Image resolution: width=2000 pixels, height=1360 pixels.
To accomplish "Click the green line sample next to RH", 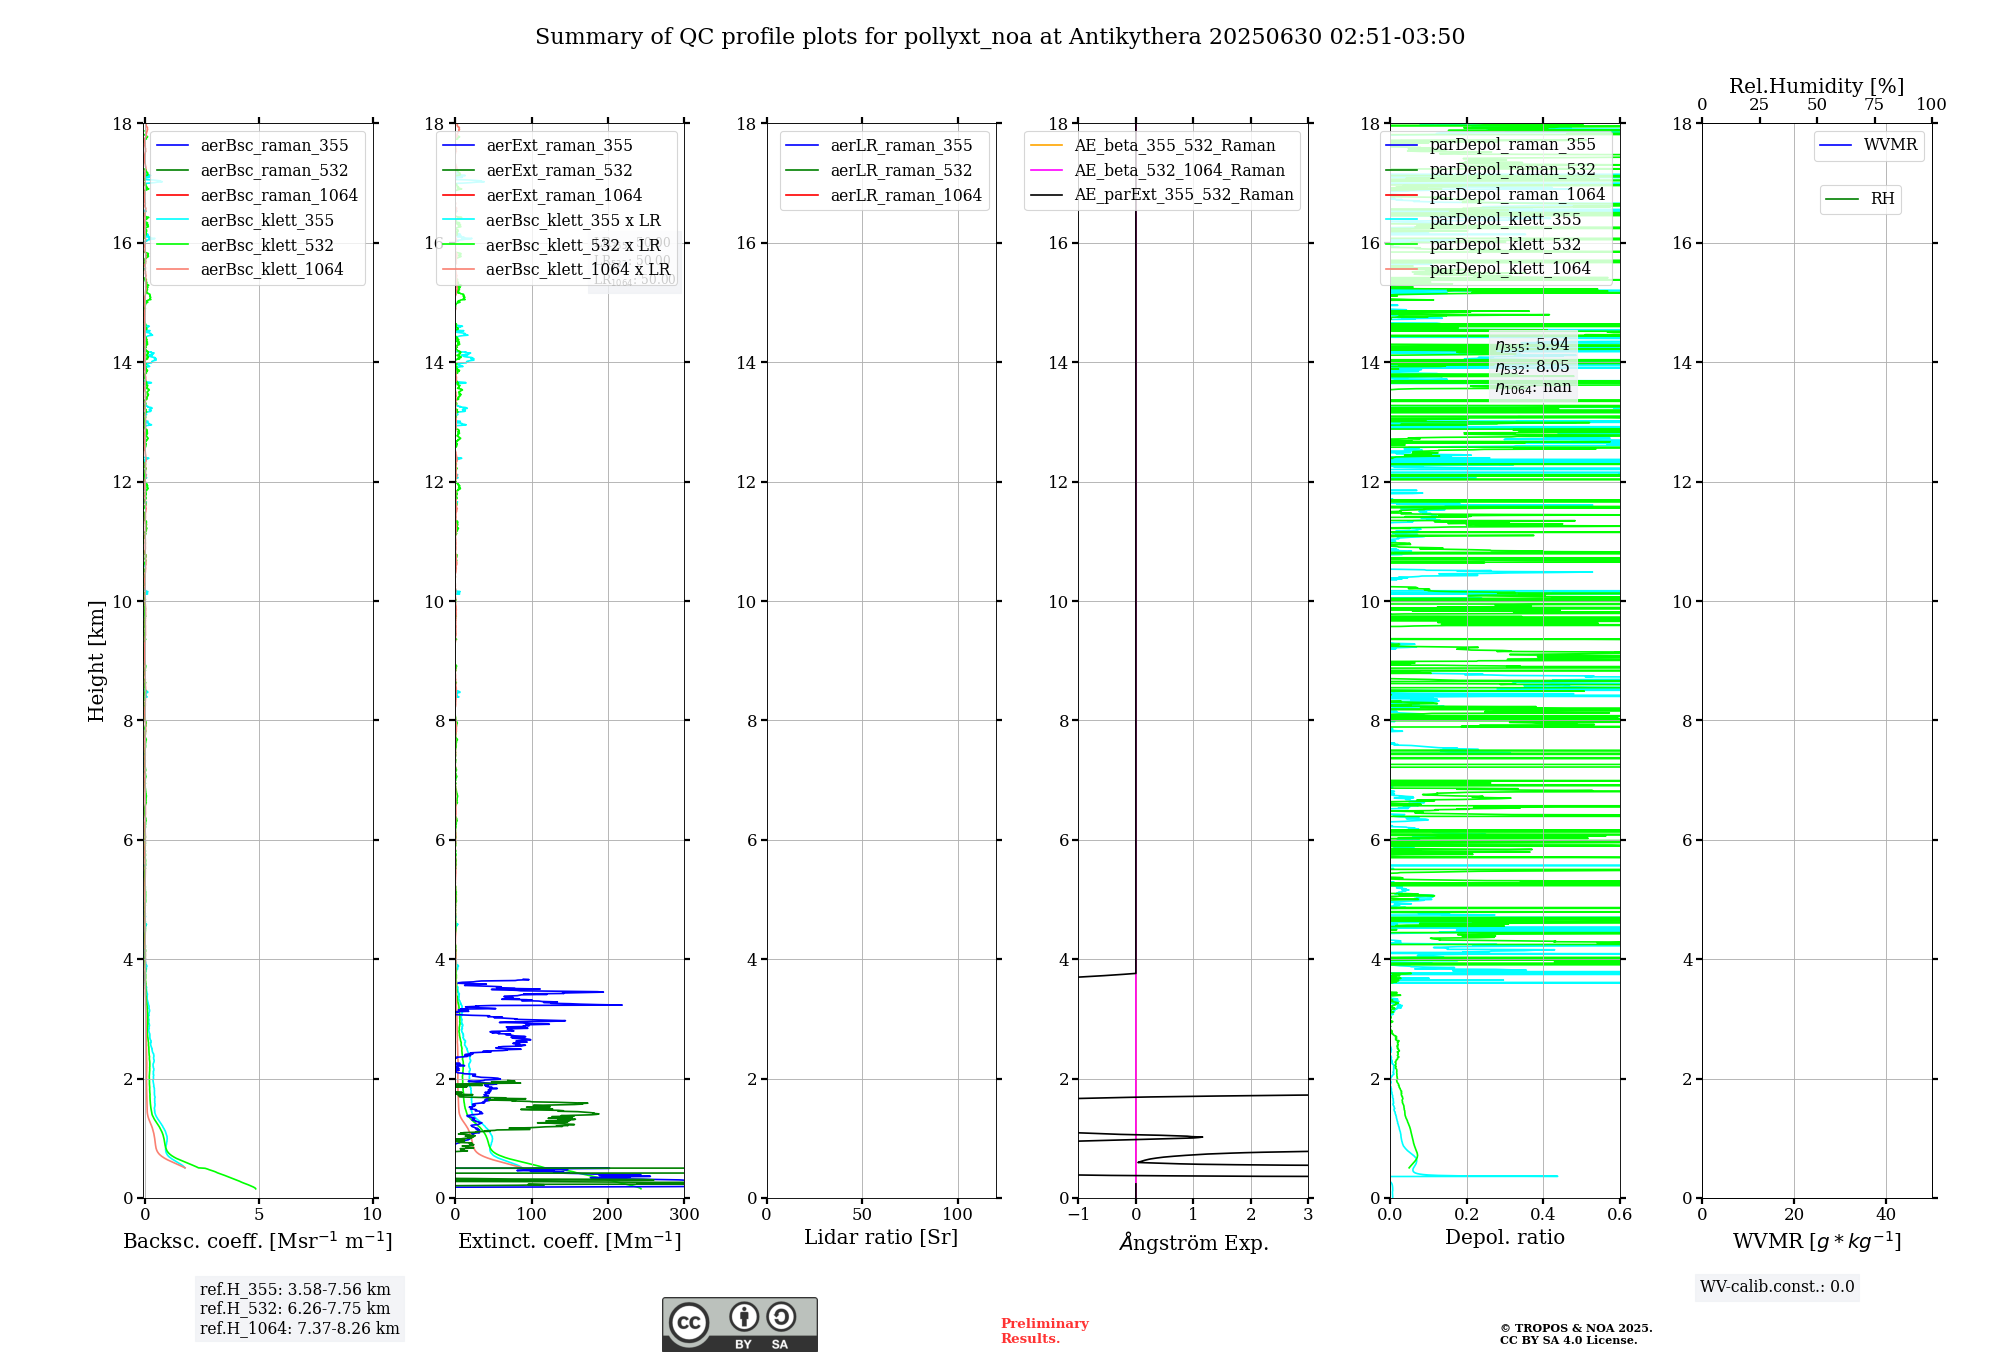I will (x=1842, y=200).
